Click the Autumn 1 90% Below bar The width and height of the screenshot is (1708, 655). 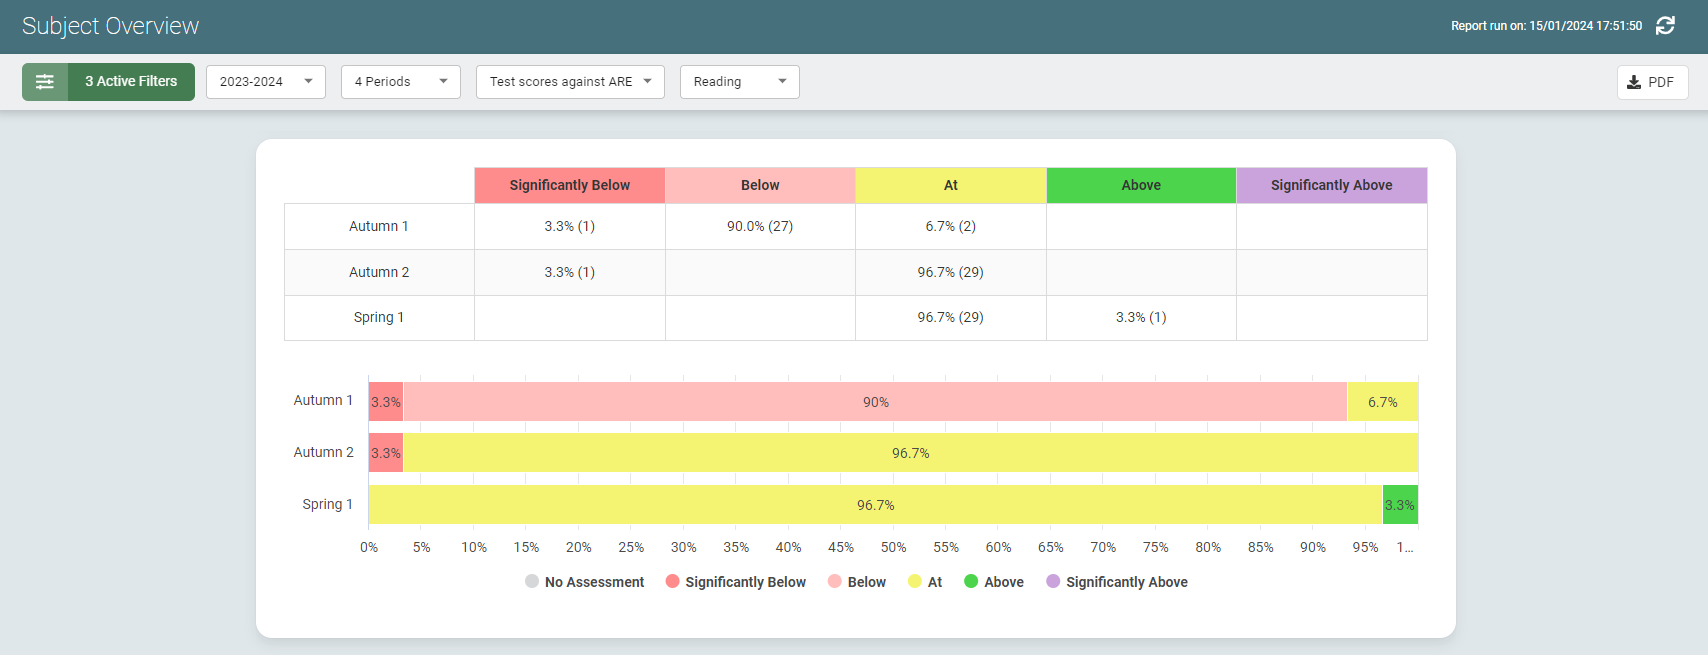pos(875,402)
